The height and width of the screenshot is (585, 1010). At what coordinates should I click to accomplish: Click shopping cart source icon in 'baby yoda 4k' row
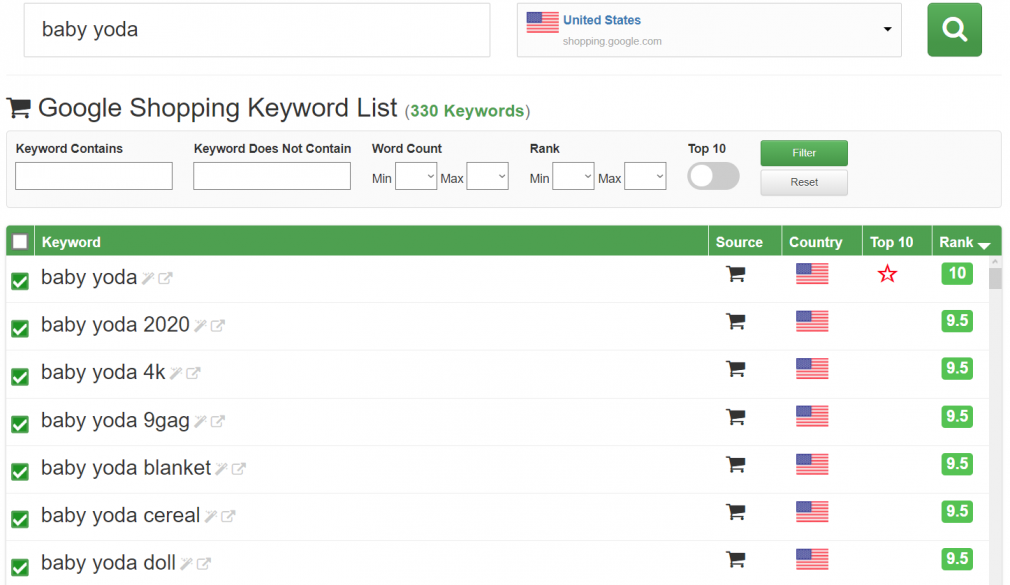(x=736, y=369)
